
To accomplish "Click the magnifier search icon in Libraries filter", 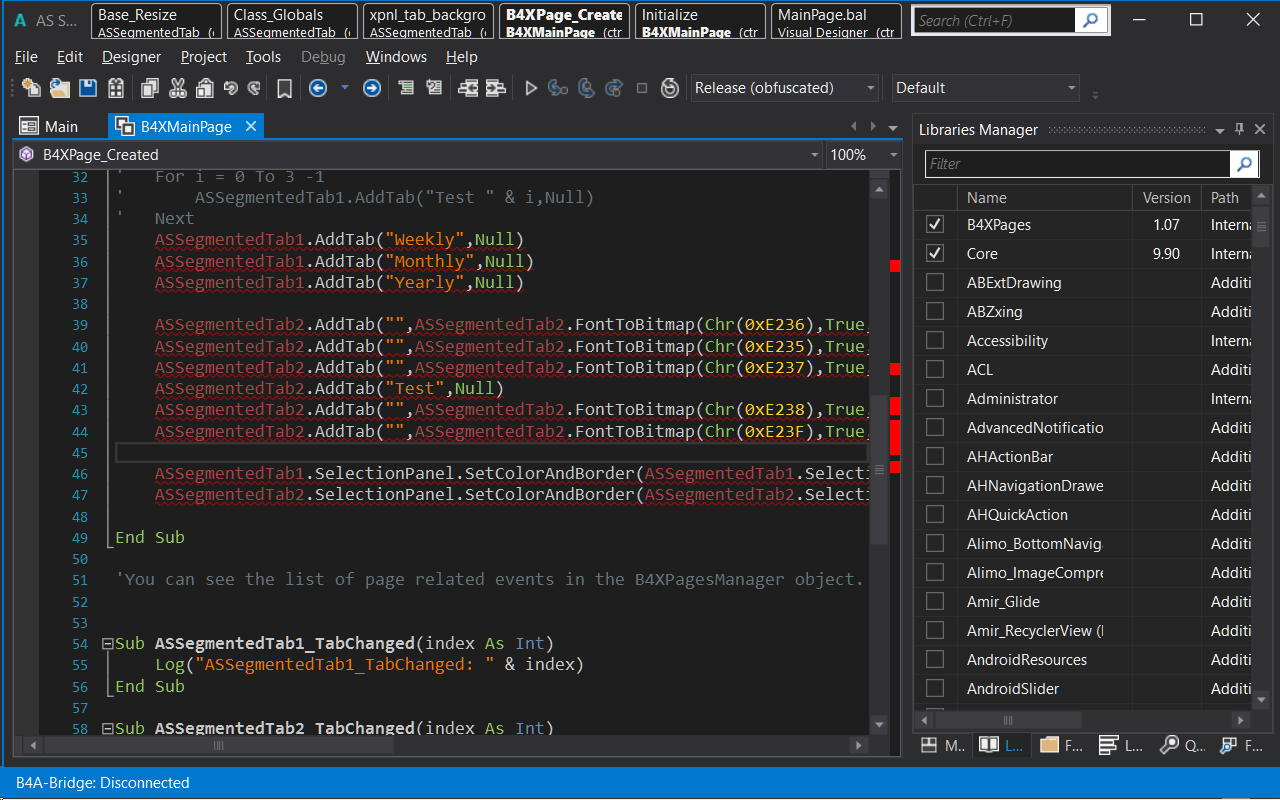I will [1244, 164].
